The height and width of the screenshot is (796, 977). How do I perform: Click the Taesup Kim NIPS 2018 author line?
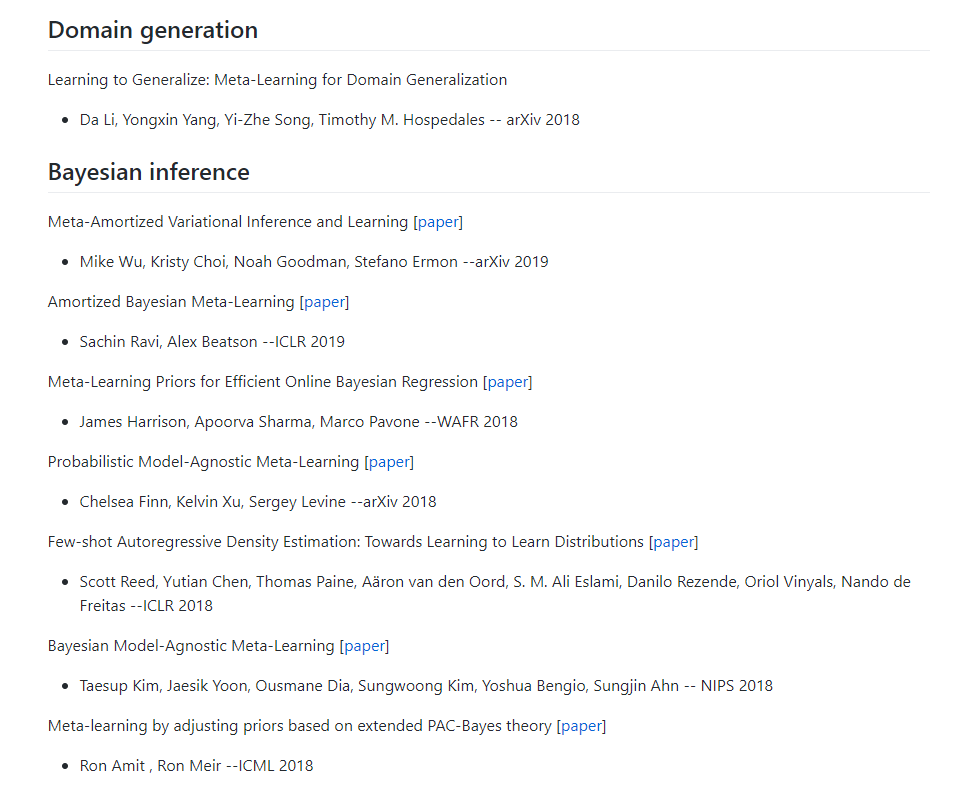point(425,686)
